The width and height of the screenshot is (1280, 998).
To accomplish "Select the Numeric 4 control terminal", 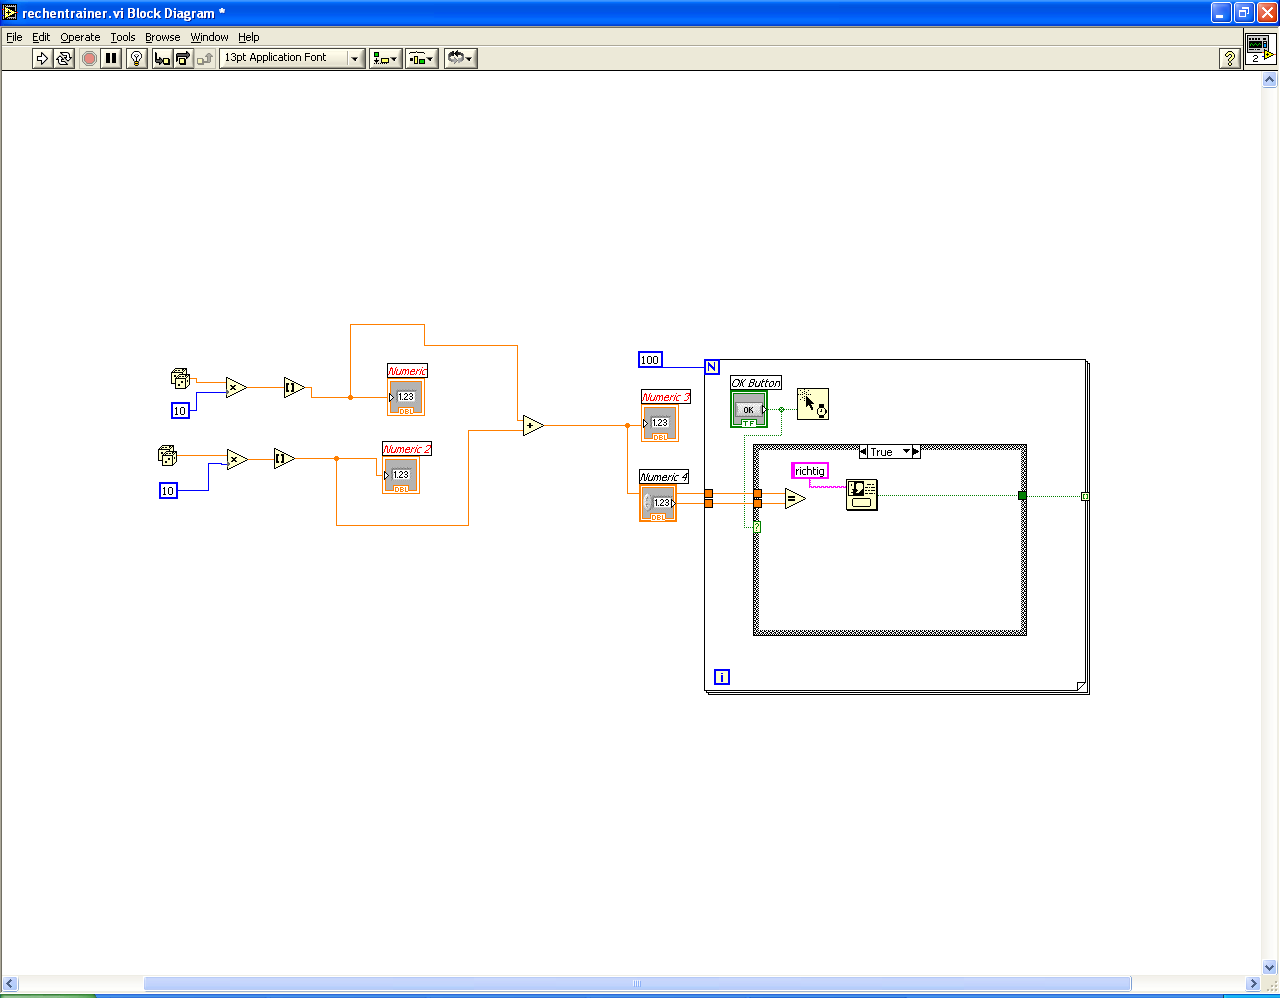I will point(658,503).
